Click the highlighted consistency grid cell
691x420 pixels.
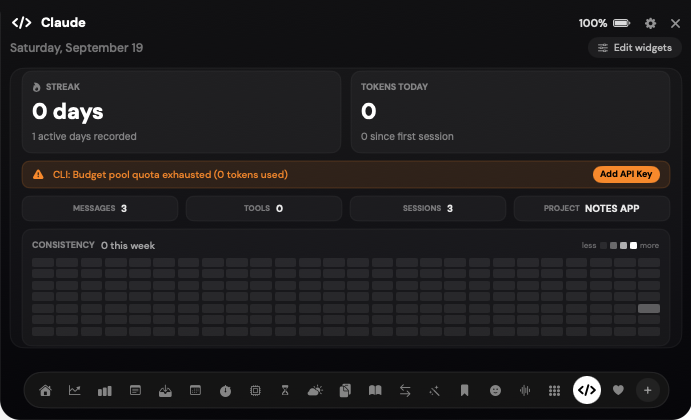[x=649, y=308]
